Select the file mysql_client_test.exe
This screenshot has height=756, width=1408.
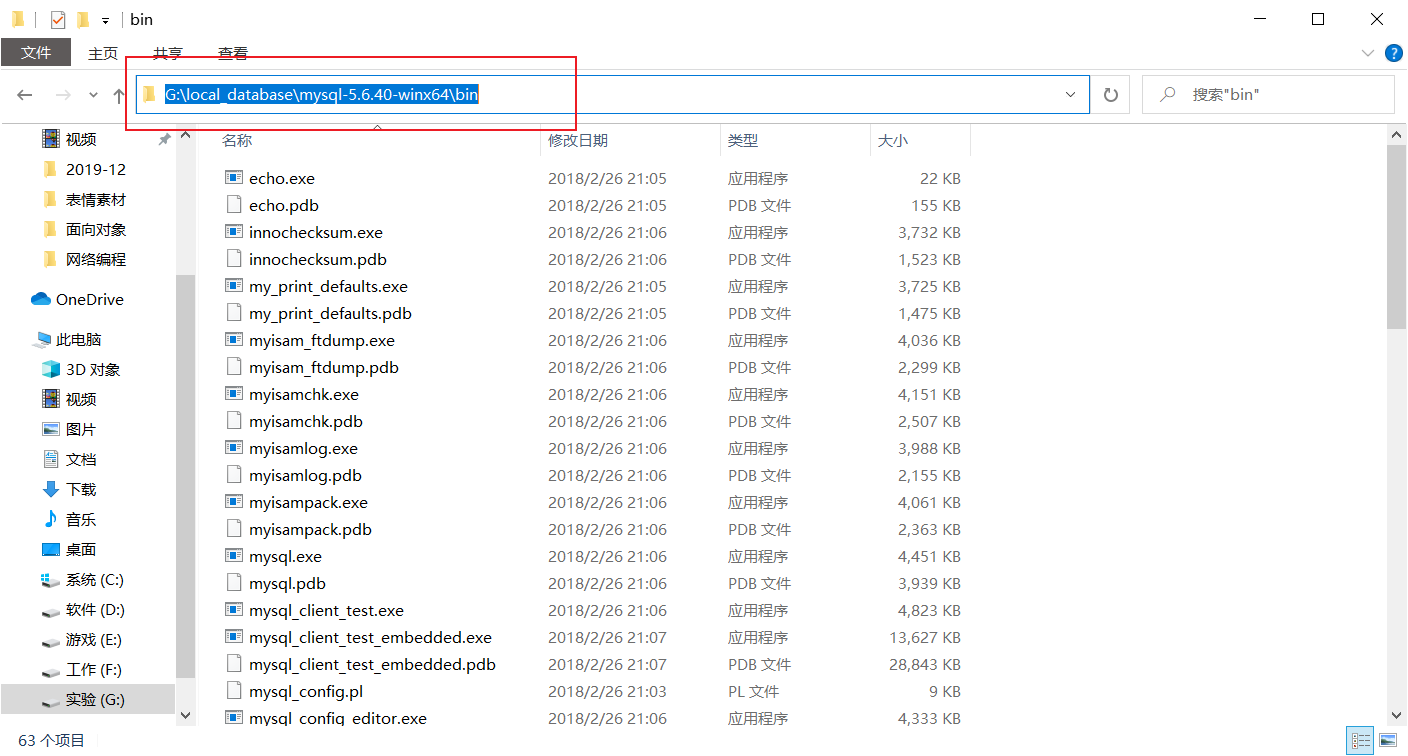pyautogui.click(x=326, y=610)
